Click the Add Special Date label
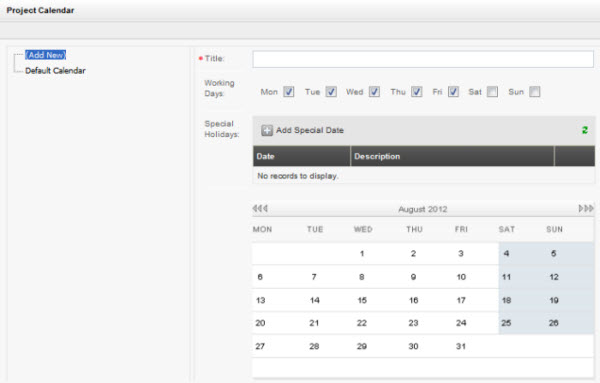 coord(310,130)
